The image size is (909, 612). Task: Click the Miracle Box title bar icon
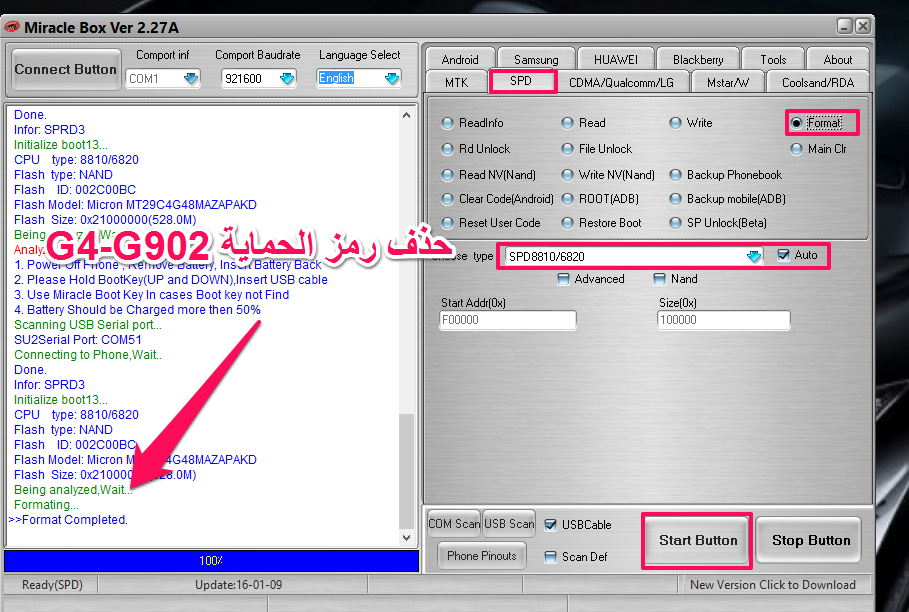tap(12, 27)
